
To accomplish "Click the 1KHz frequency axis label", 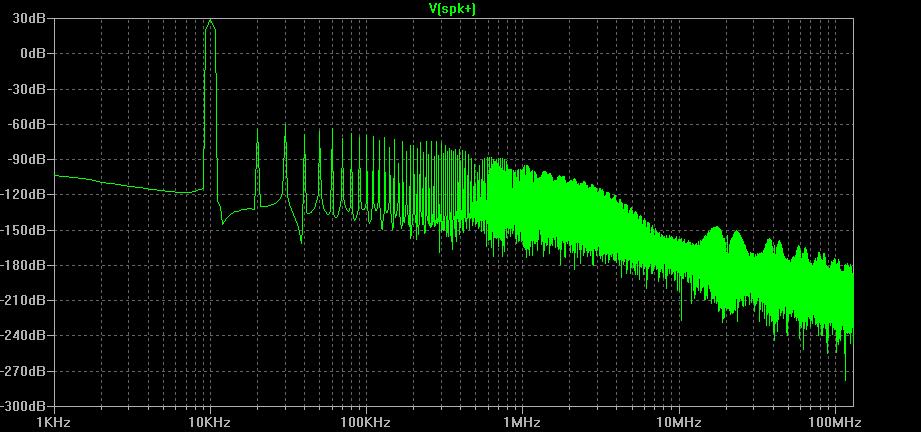I will (55, 423).
